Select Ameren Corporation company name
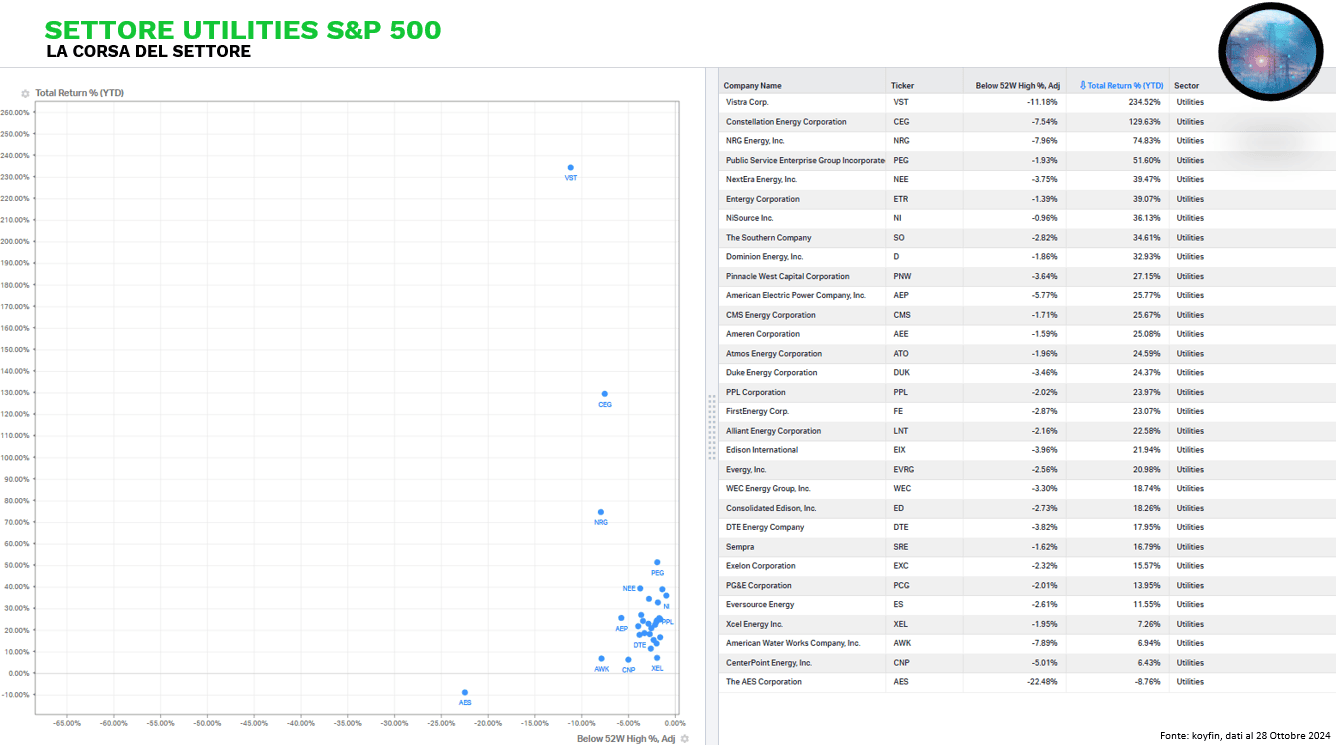 pyautogui.click(x=763, y=334)
